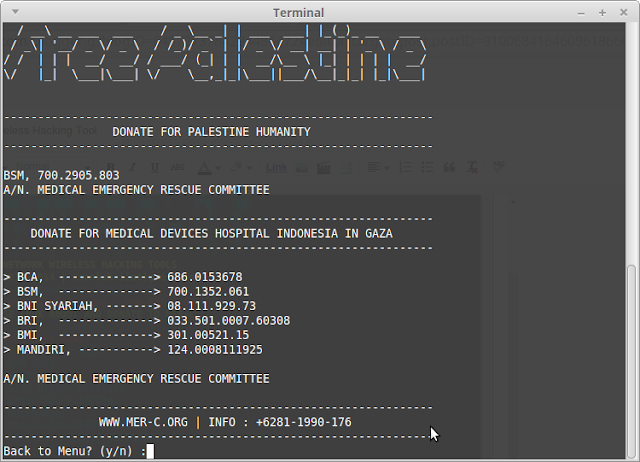
Task: Click the 'WWW.MER-C.ORG' website text
Action: click(143, 422)
